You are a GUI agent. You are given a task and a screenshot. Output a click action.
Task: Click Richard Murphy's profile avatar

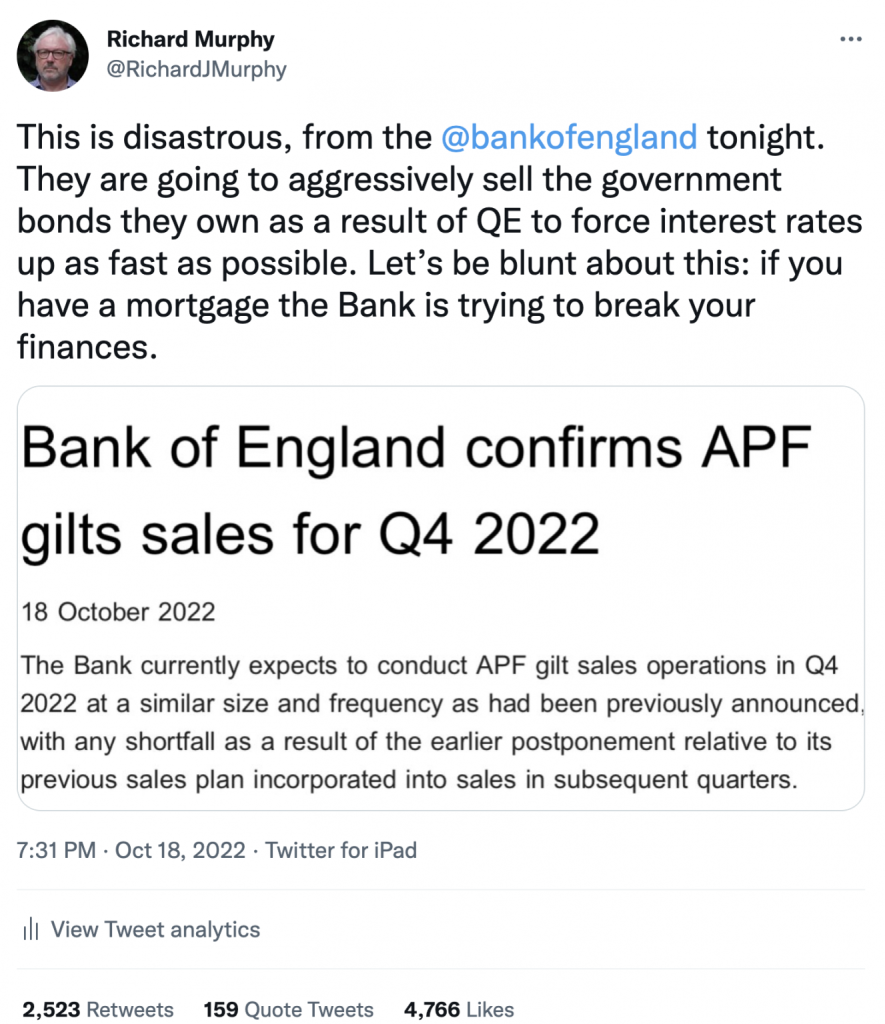[x=52, y=55]
